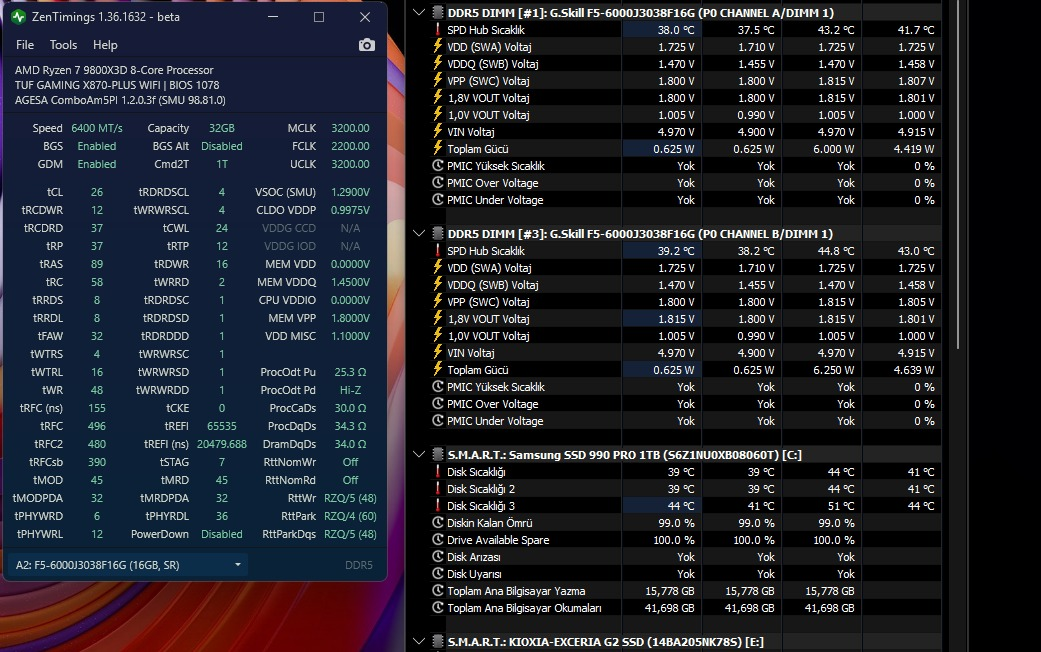Click the 38.0 °C current value of DIMM #1 SPD Hub
This screenshot has height=652, width=1041.
click(x=676, y=30)
